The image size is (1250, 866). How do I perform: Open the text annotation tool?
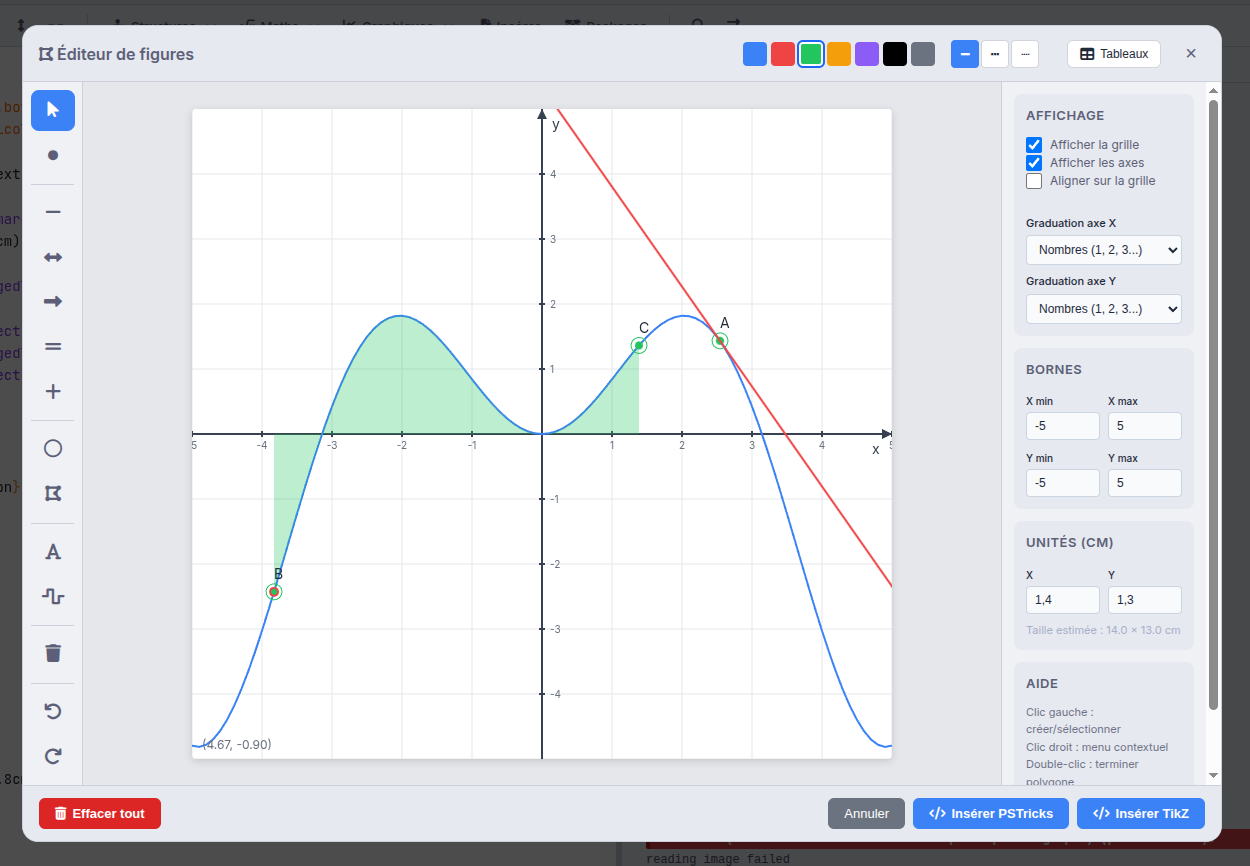(52, 551)
